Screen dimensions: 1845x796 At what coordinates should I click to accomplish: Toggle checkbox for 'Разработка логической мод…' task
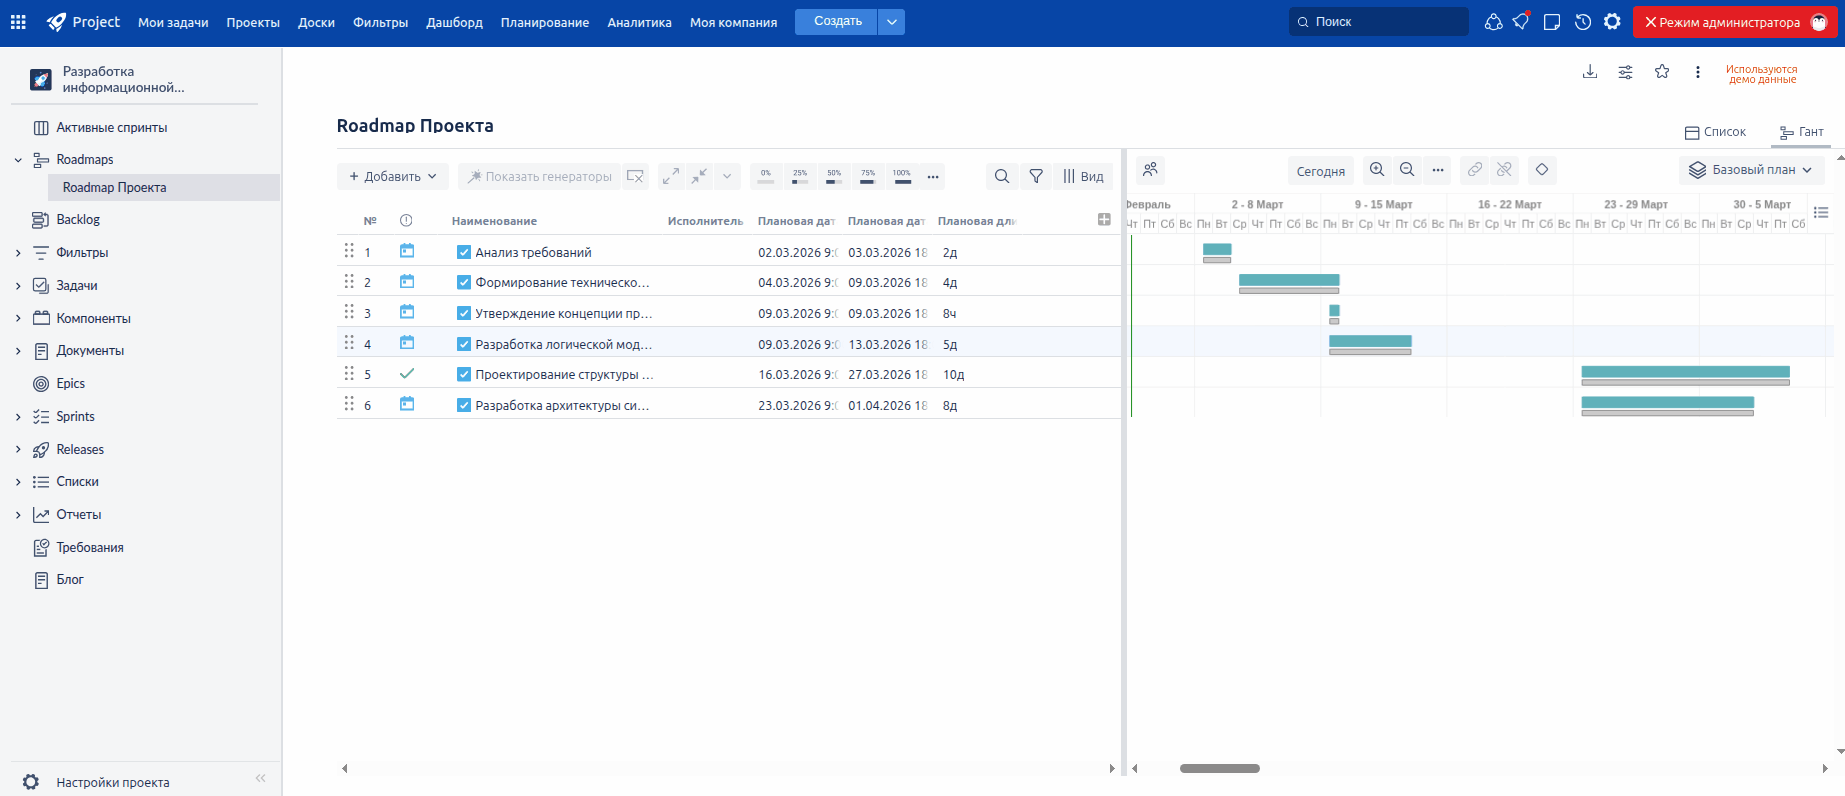(x=464, y=344)
